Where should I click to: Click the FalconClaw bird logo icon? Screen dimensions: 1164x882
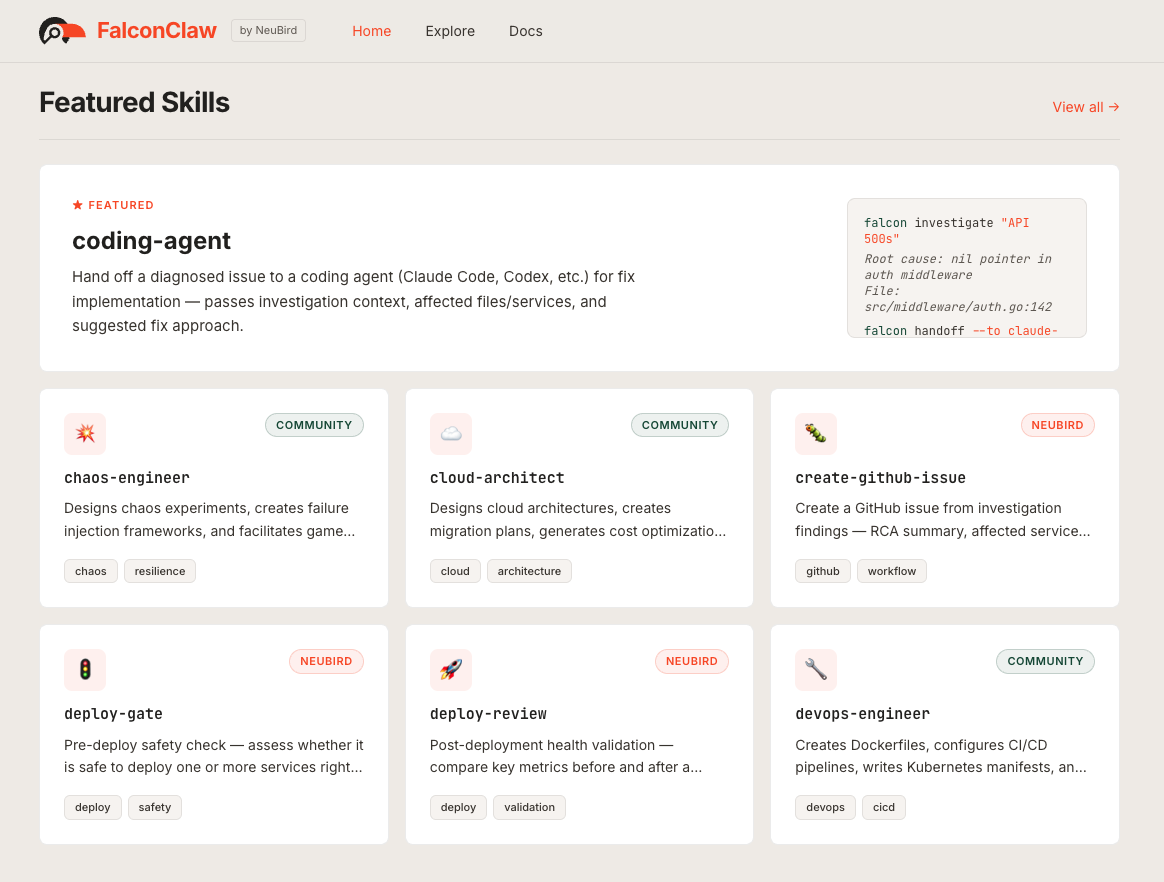[x=62, y=32]
